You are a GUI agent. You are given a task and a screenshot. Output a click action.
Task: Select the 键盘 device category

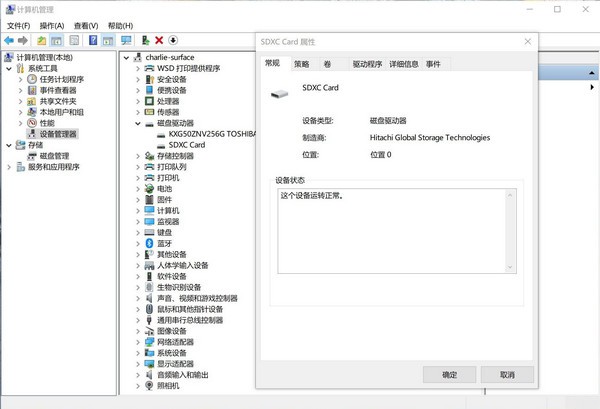click(x=165, y=232)
